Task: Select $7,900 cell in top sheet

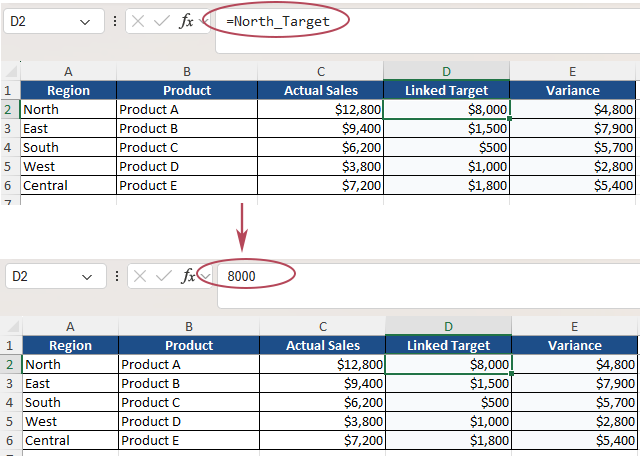Action: [573, 129]
